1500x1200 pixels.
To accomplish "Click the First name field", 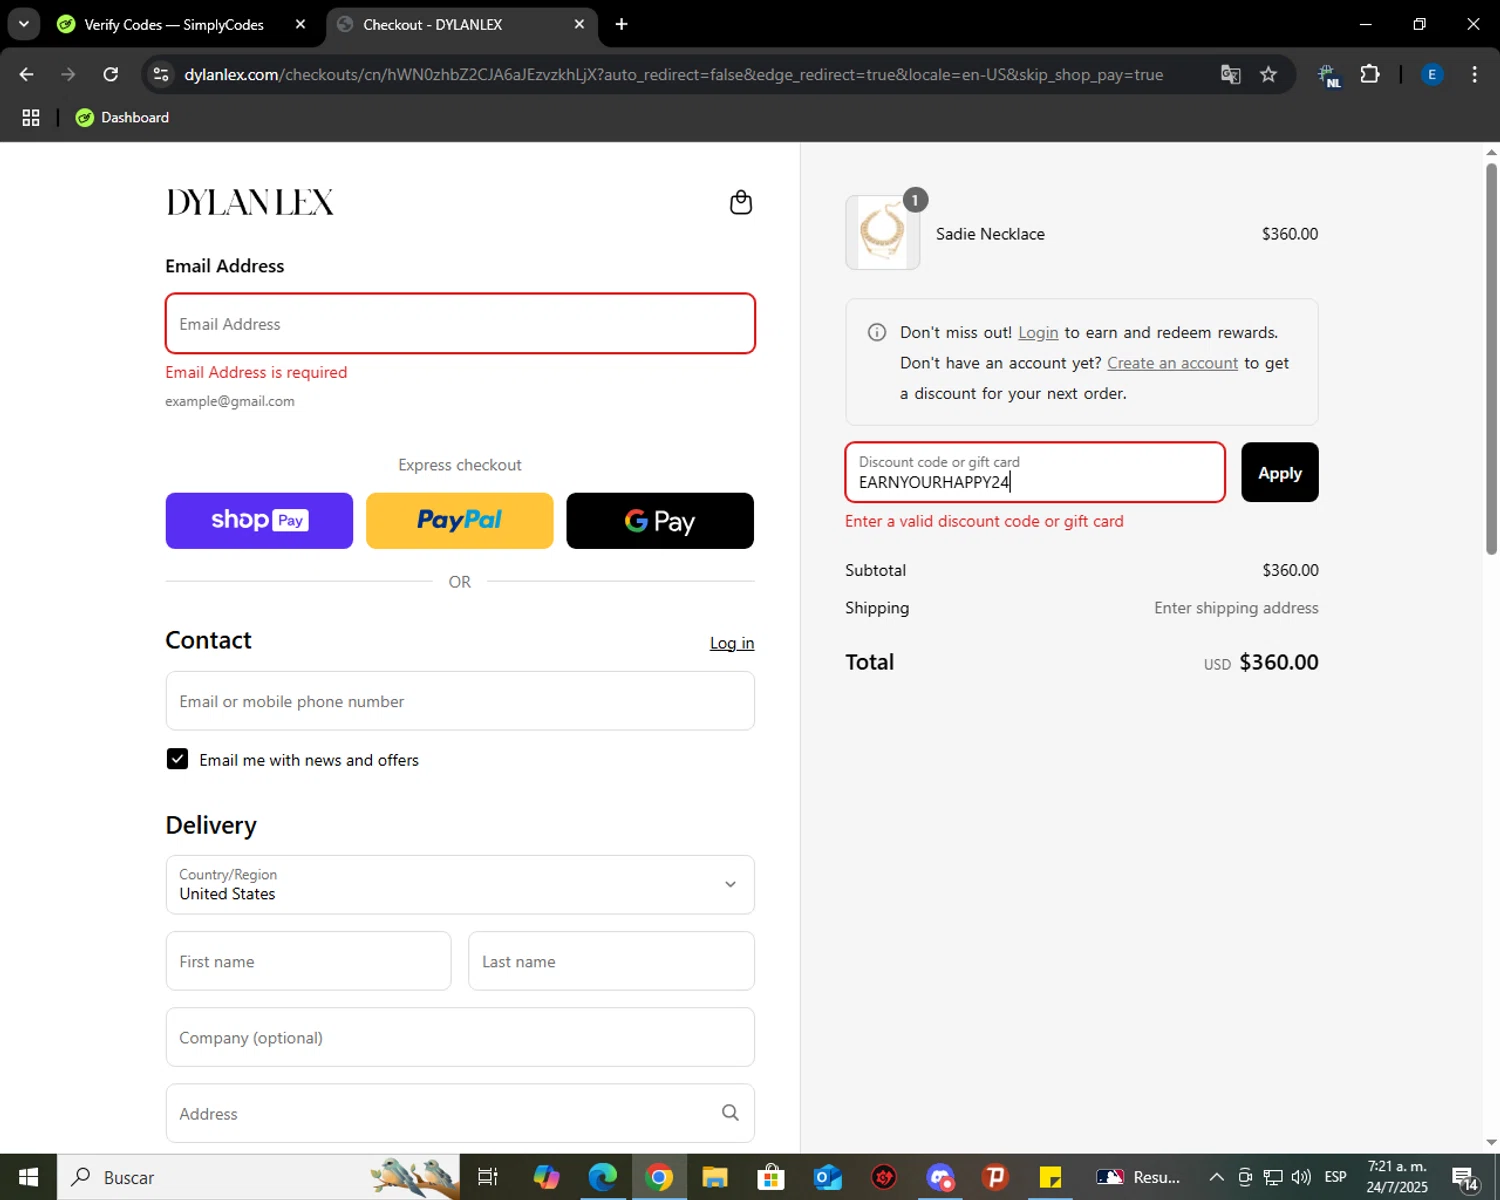I will click(308, 961).
